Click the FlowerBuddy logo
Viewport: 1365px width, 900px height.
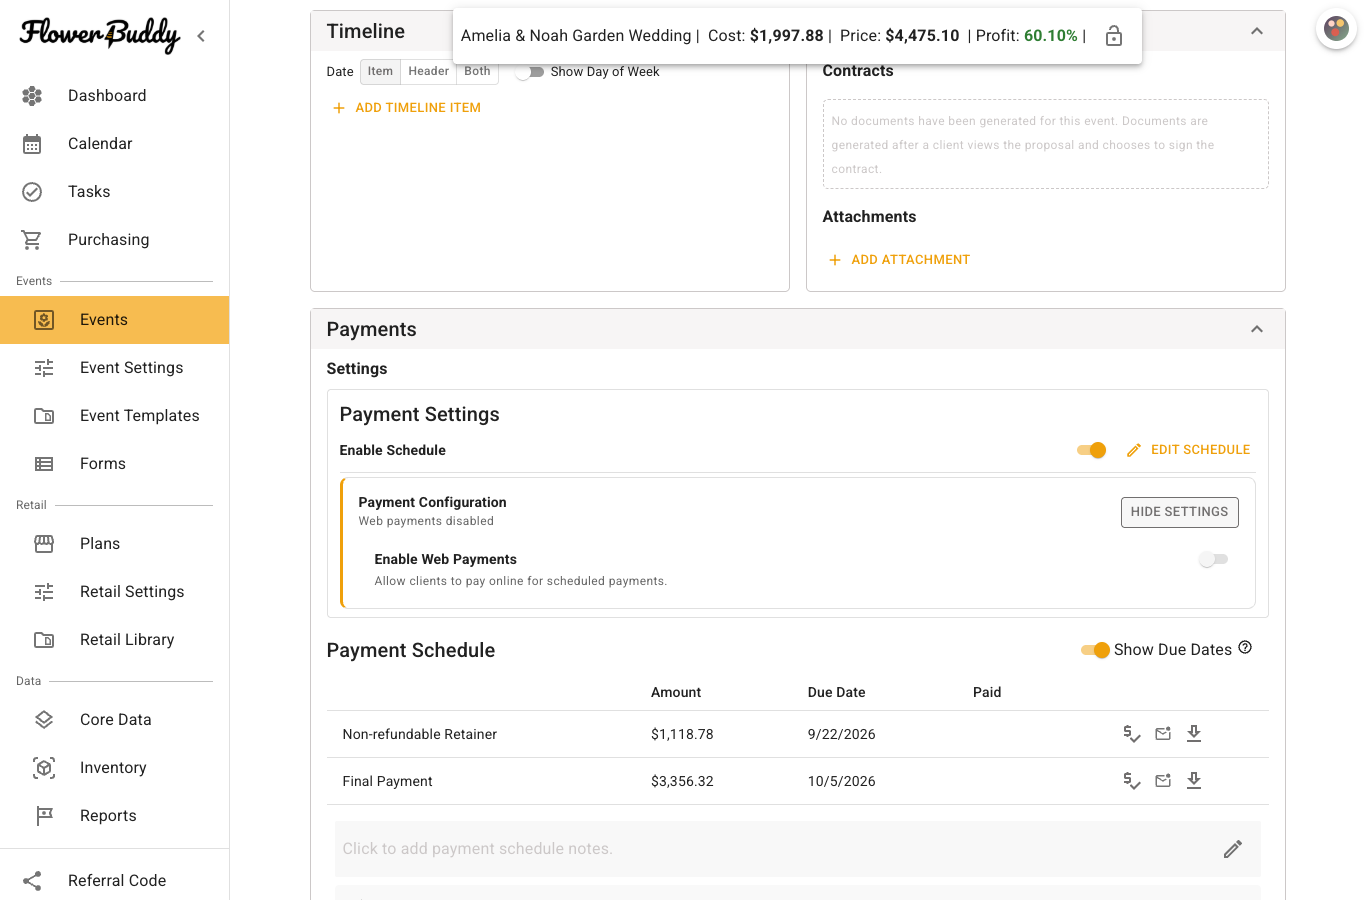(100, 35)
